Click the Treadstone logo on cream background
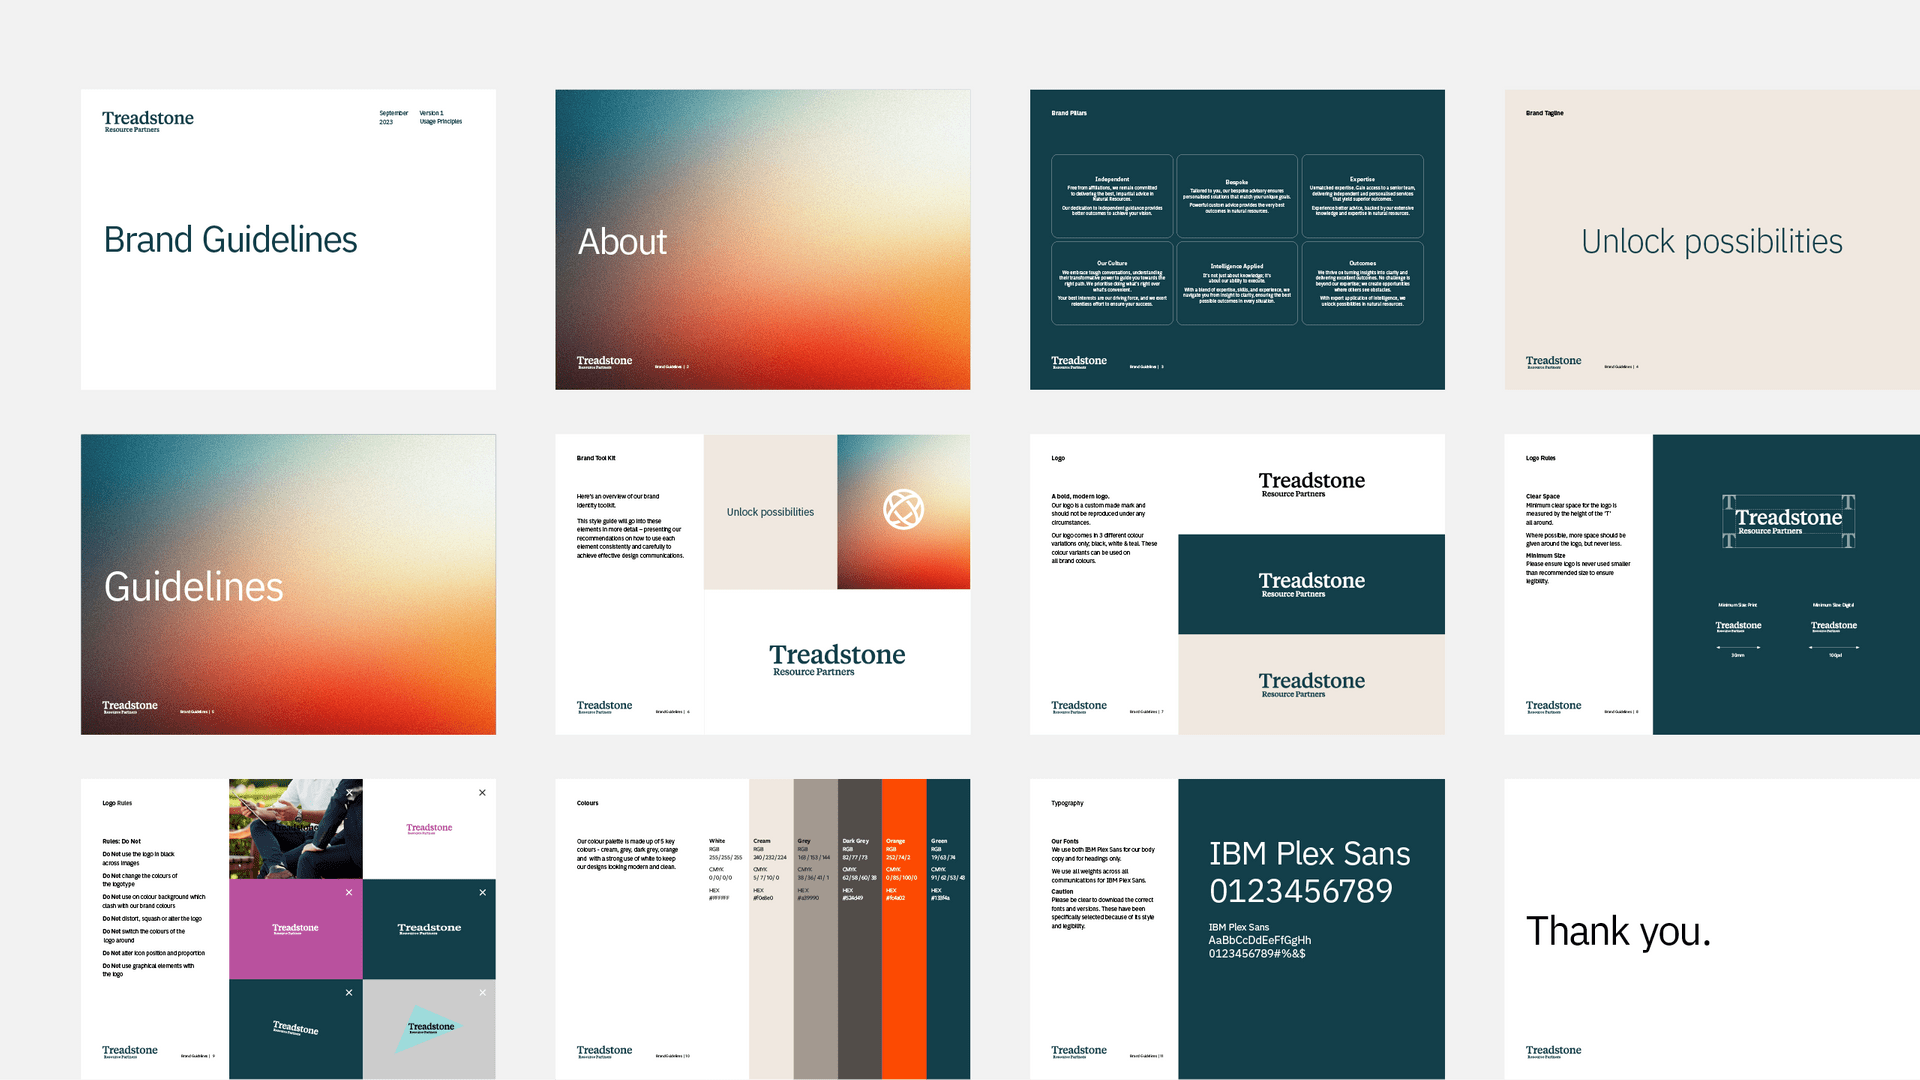1920x1080 pixels. (x=1311, y=684)
